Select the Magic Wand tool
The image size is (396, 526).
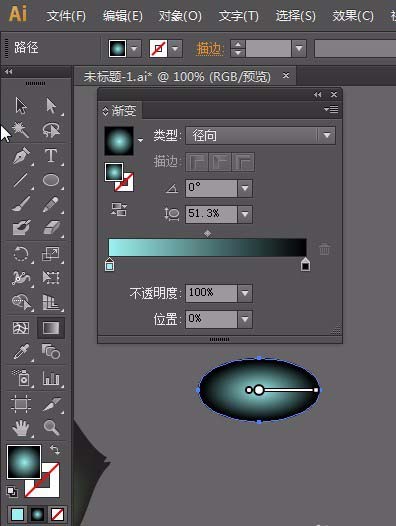click(x=21, y=130)
